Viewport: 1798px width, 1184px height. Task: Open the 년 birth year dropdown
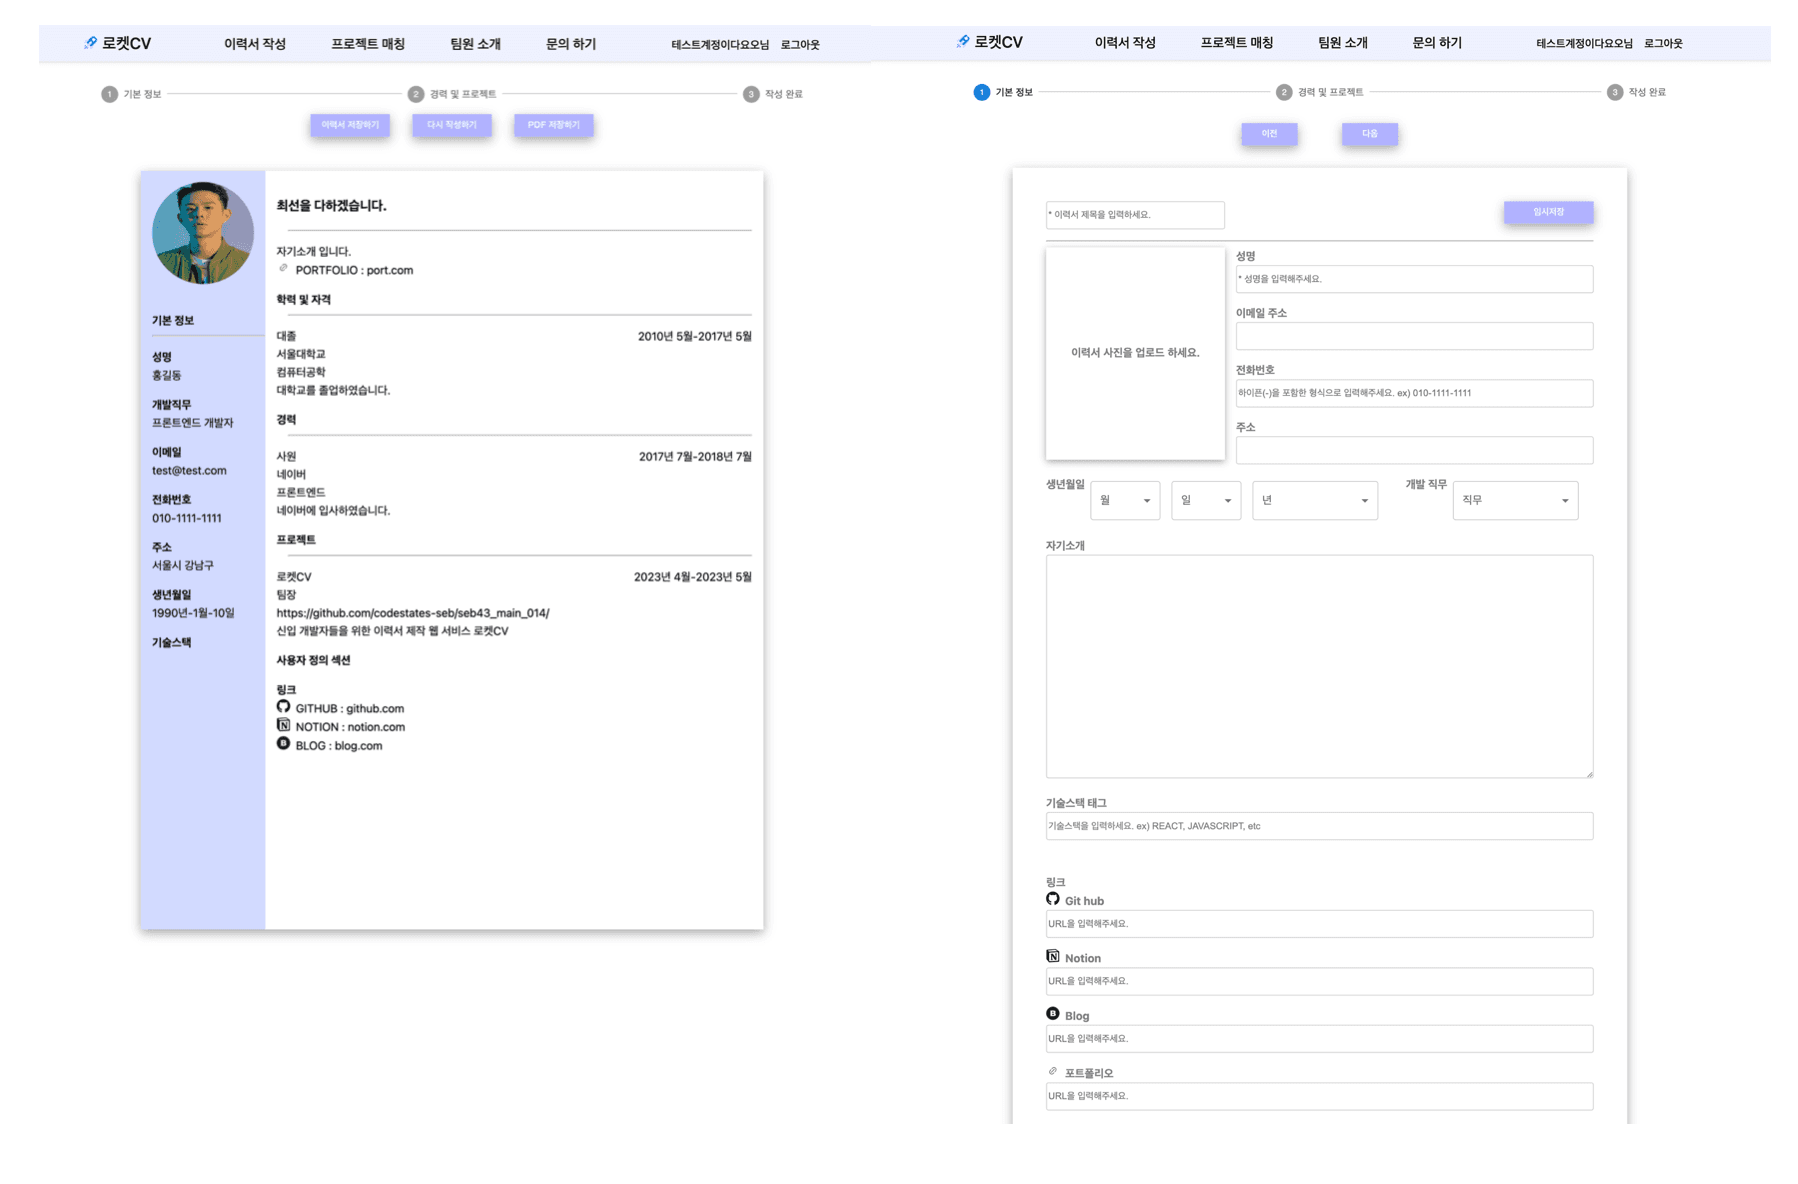pyautogui.click(x=1315, y=500)
